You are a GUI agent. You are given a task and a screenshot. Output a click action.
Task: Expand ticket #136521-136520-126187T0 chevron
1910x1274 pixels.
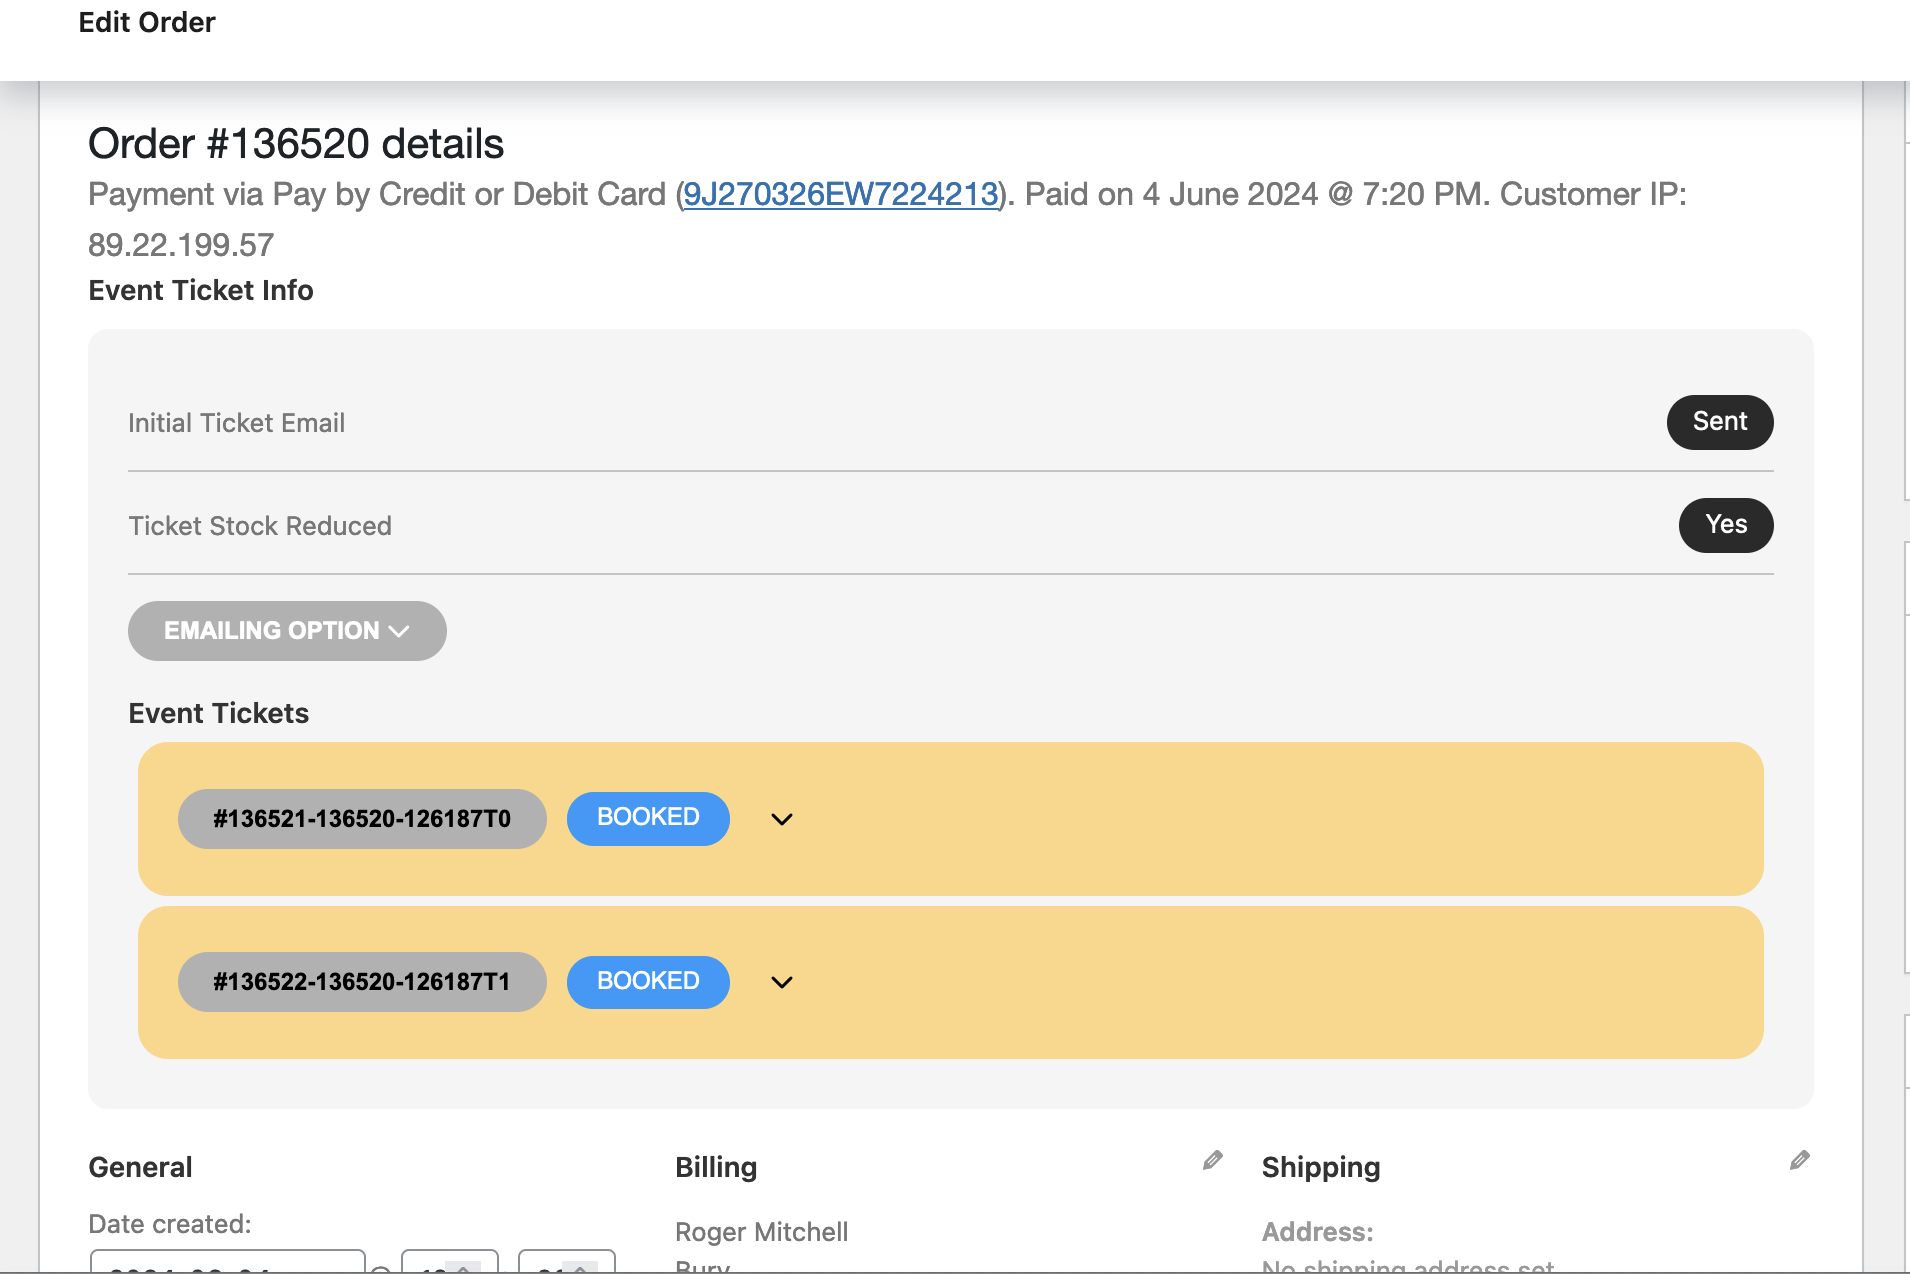[x=782, y=819]
